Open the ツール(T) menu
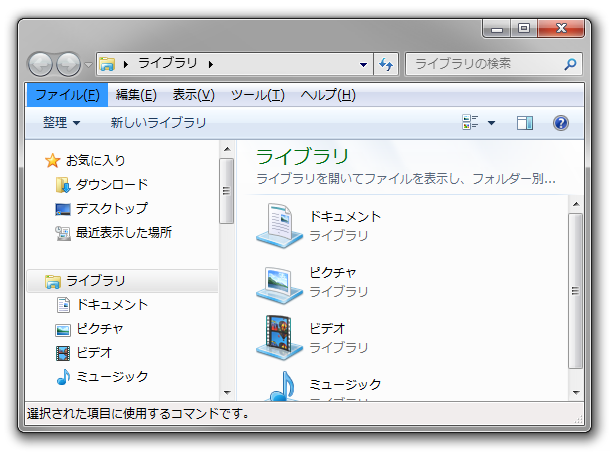 [258, 95]
